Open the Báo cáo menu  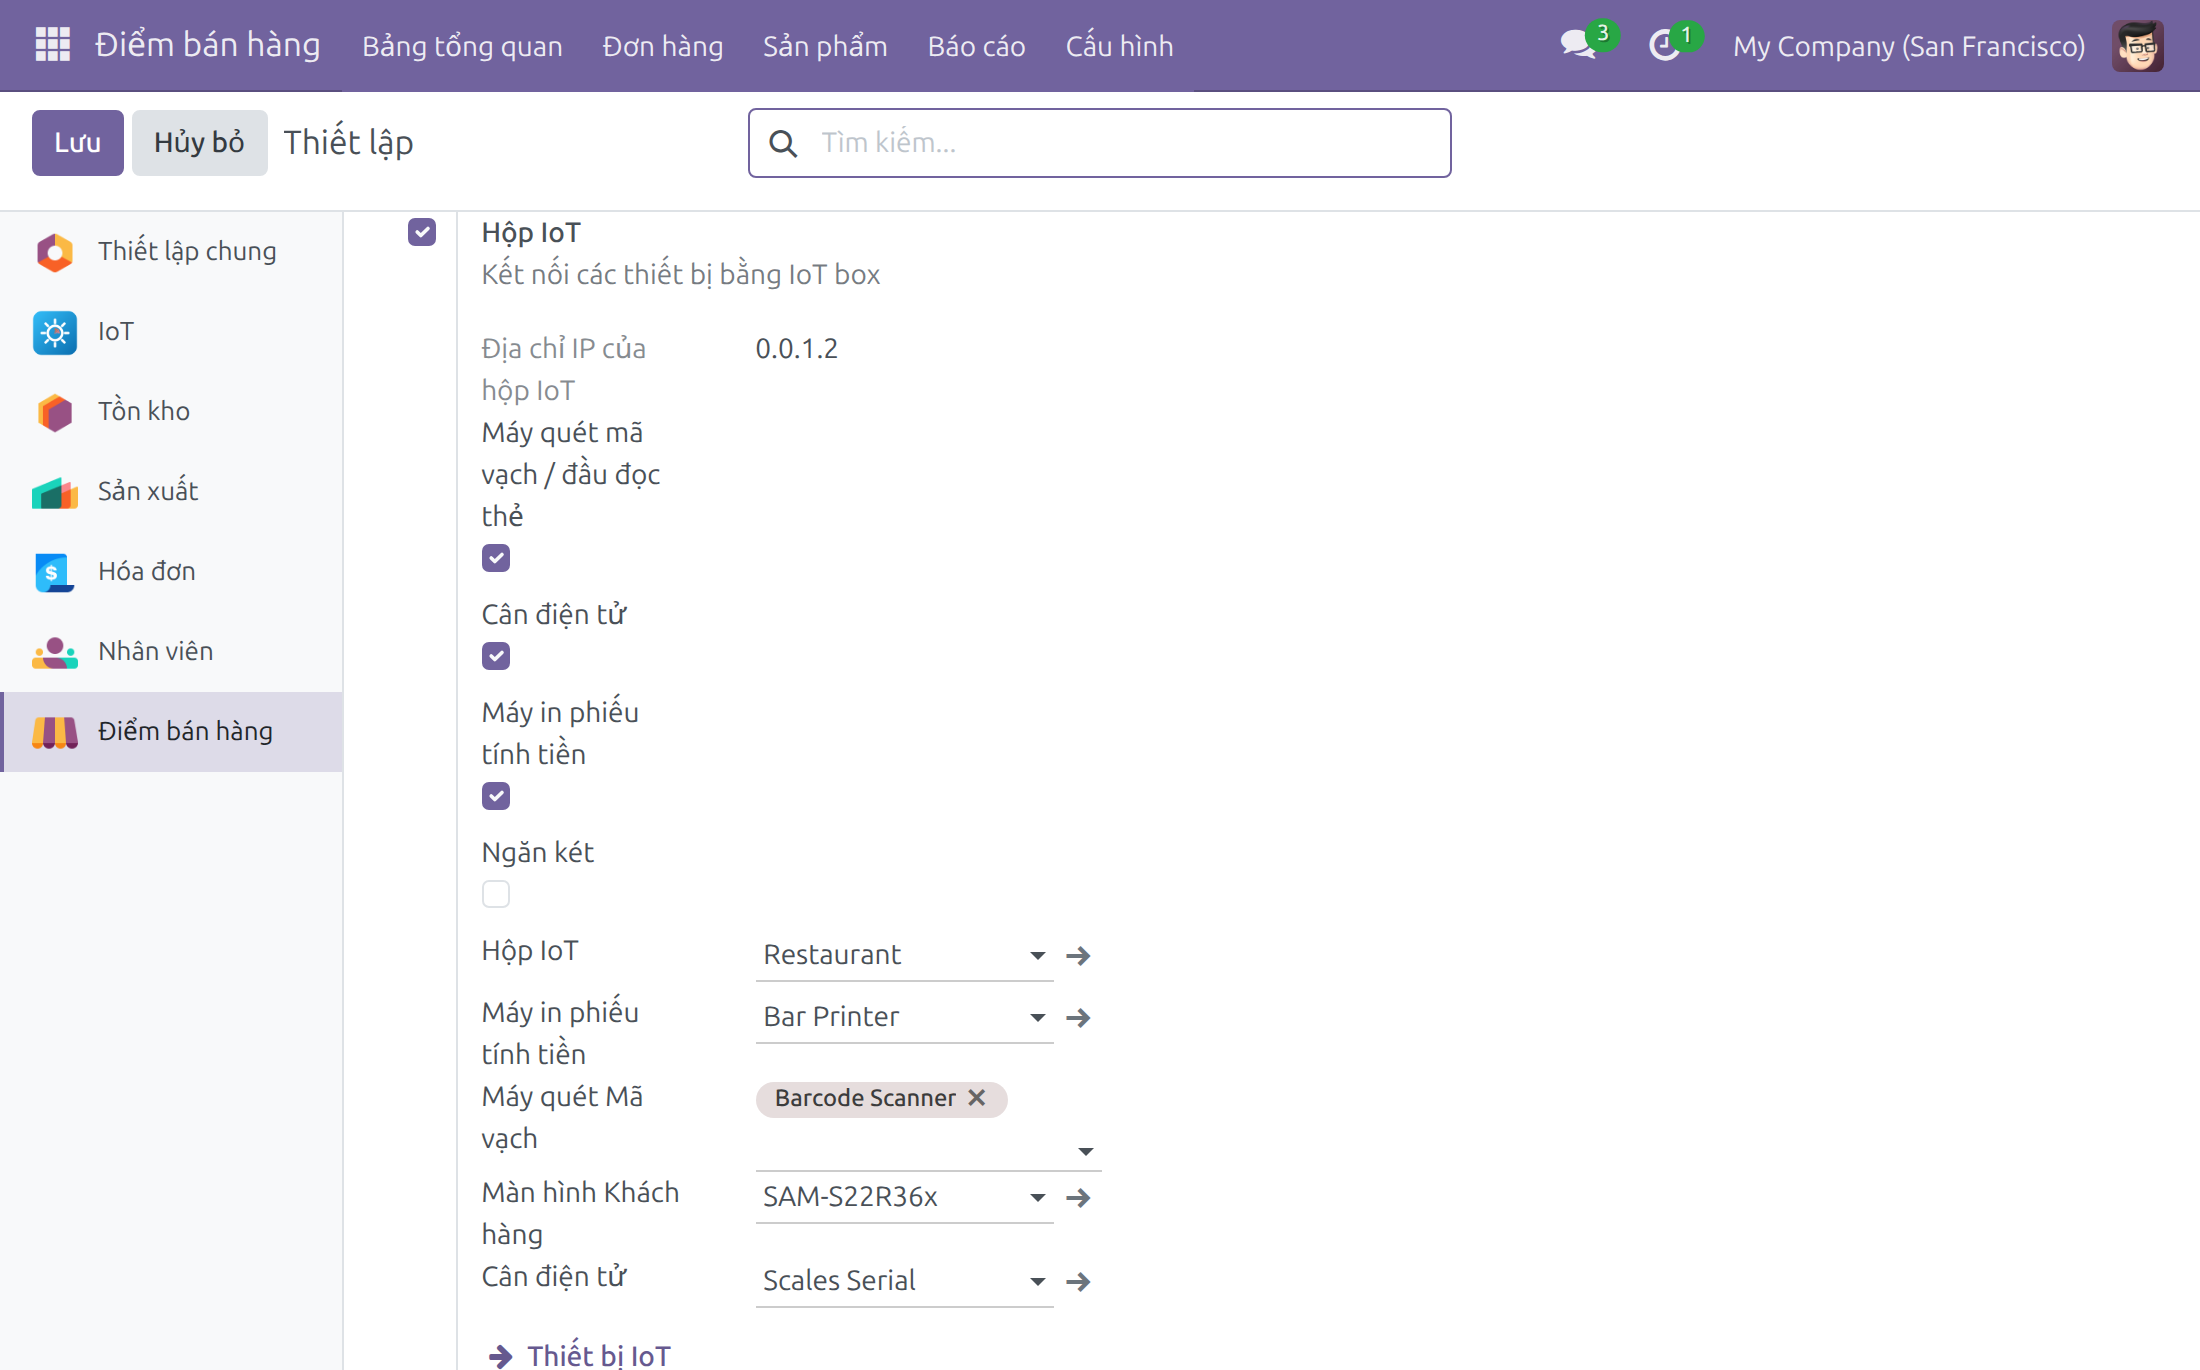[976, 46]
